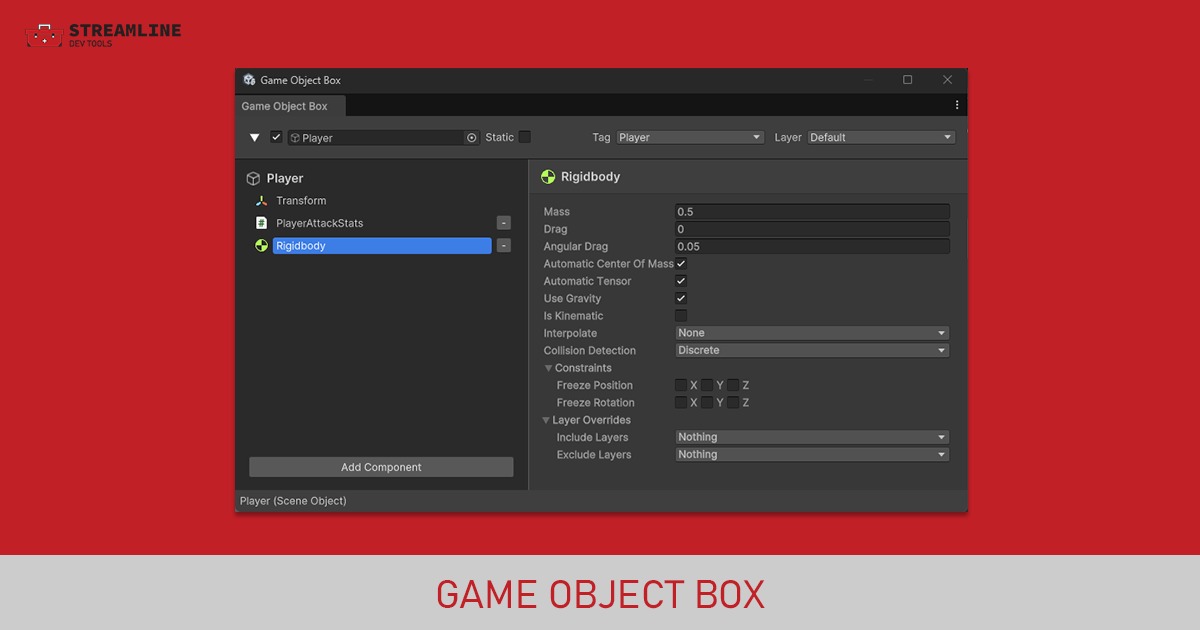1200x630 pixels.
Task: Remove the Rigidbody component with its minus button
Action: pyautogui.click(x=504, y=245)
